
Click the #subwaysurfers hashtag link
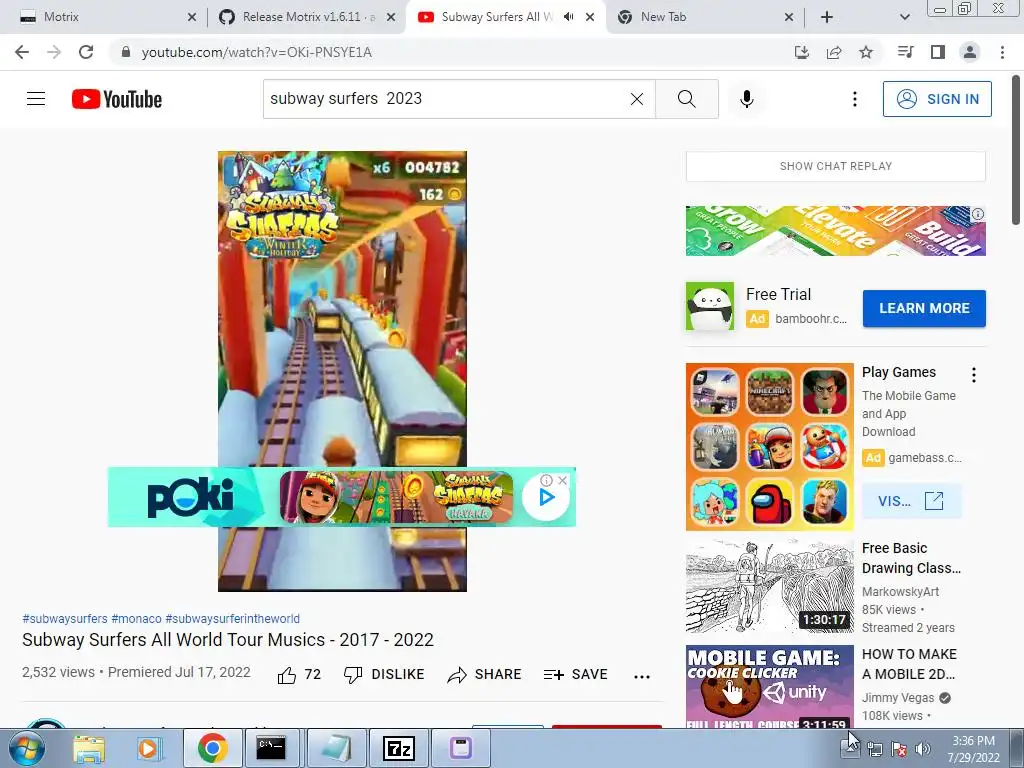coord(65,618)
